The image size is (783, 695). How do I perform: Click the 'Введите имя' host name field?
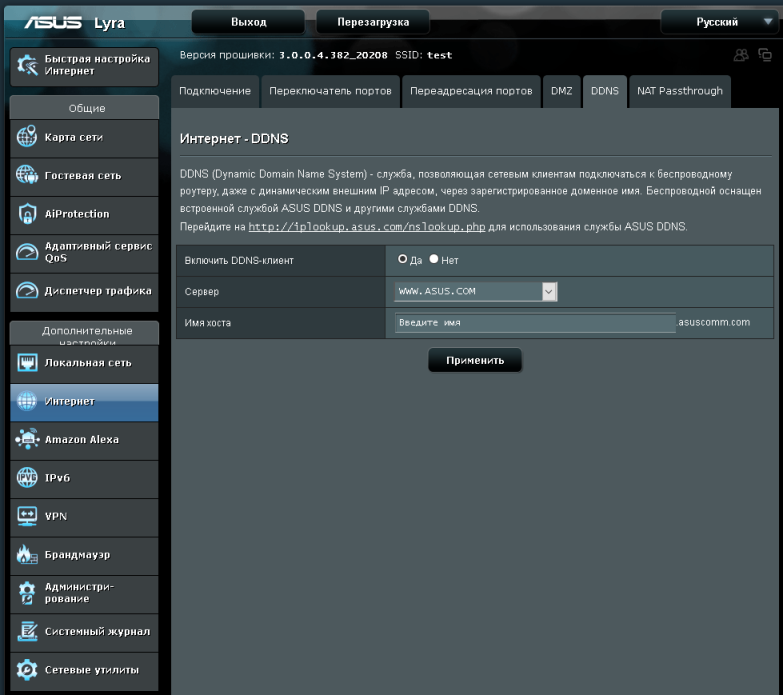(x=535, y=323)
